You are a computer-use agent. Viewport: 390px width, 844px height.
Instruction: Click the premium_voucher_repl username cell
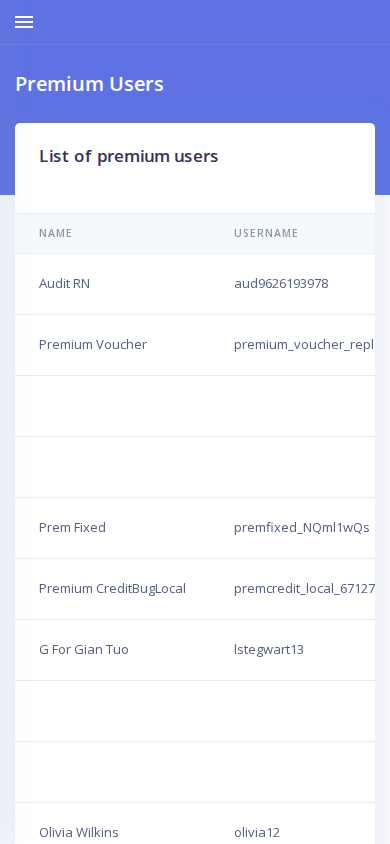click(304, 344)
